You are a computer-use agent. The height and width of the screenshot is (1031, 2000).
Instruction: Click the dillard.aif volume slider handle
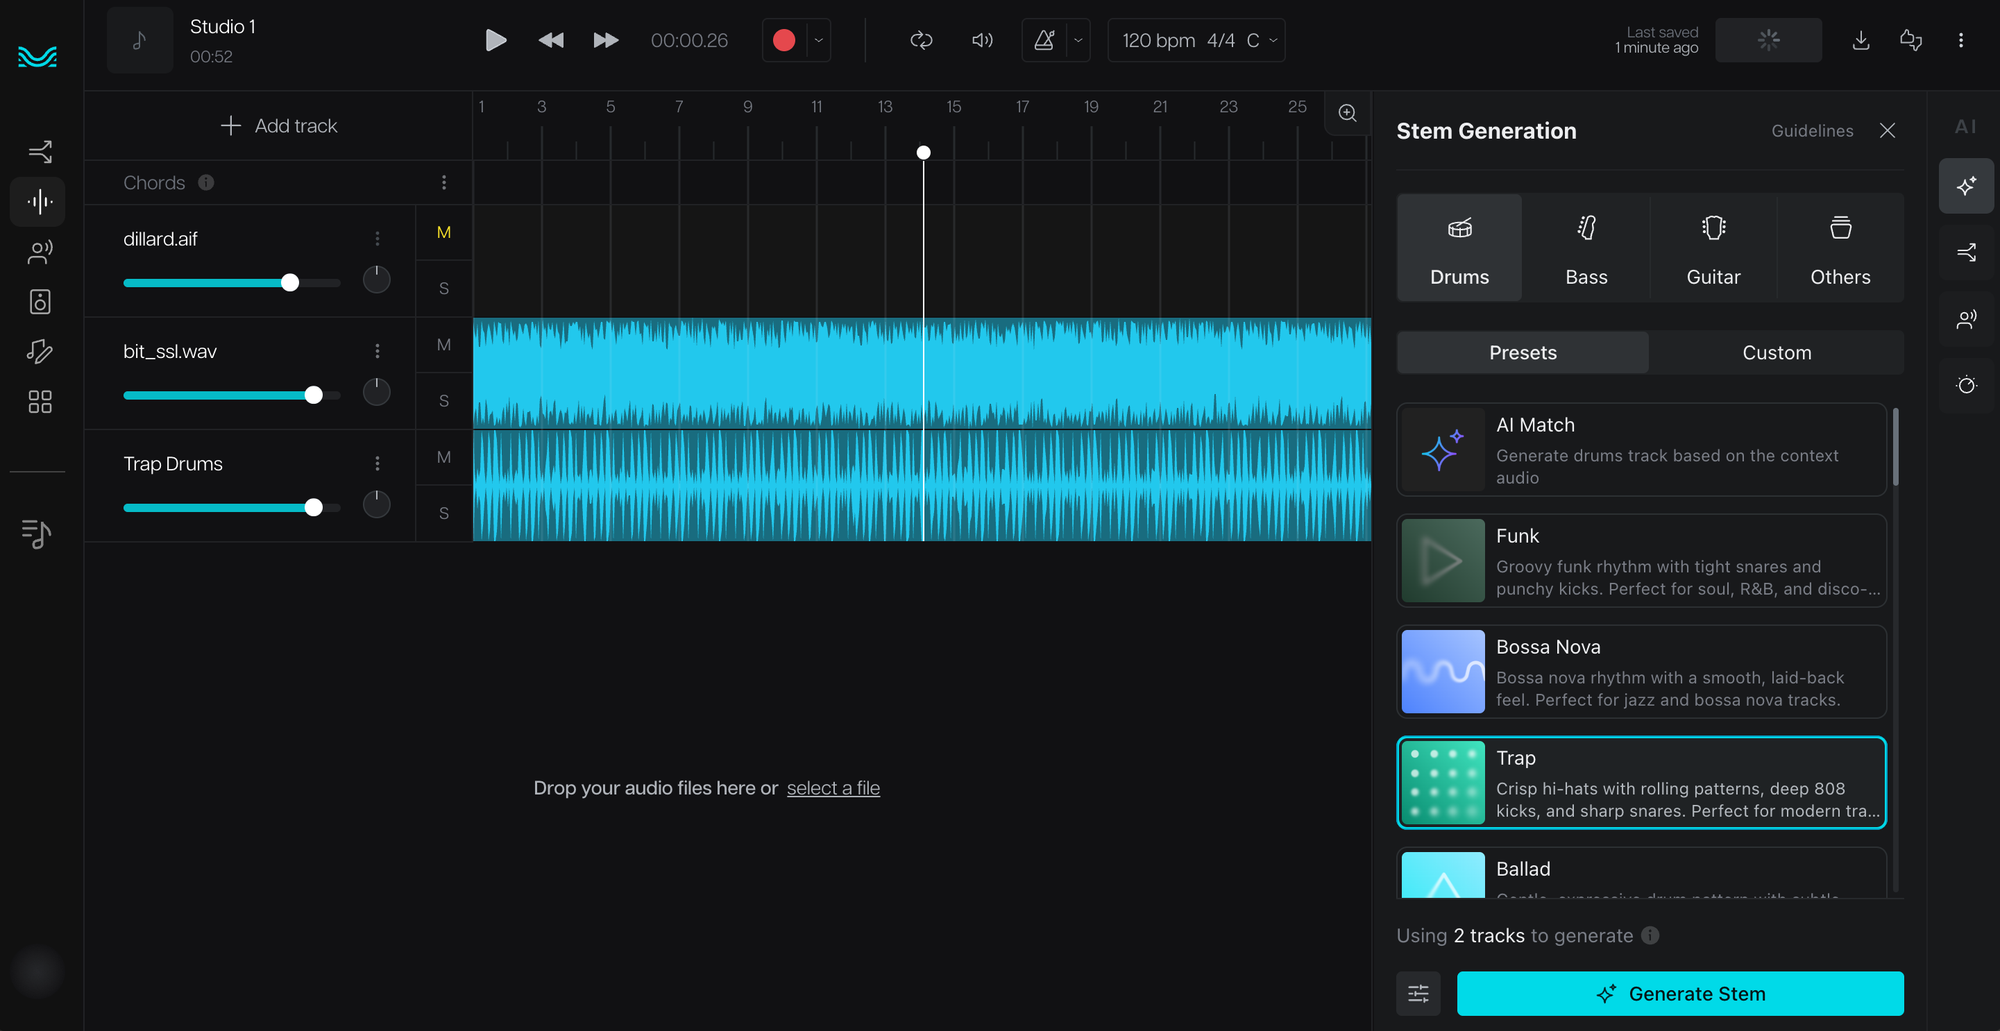point(290,283)
